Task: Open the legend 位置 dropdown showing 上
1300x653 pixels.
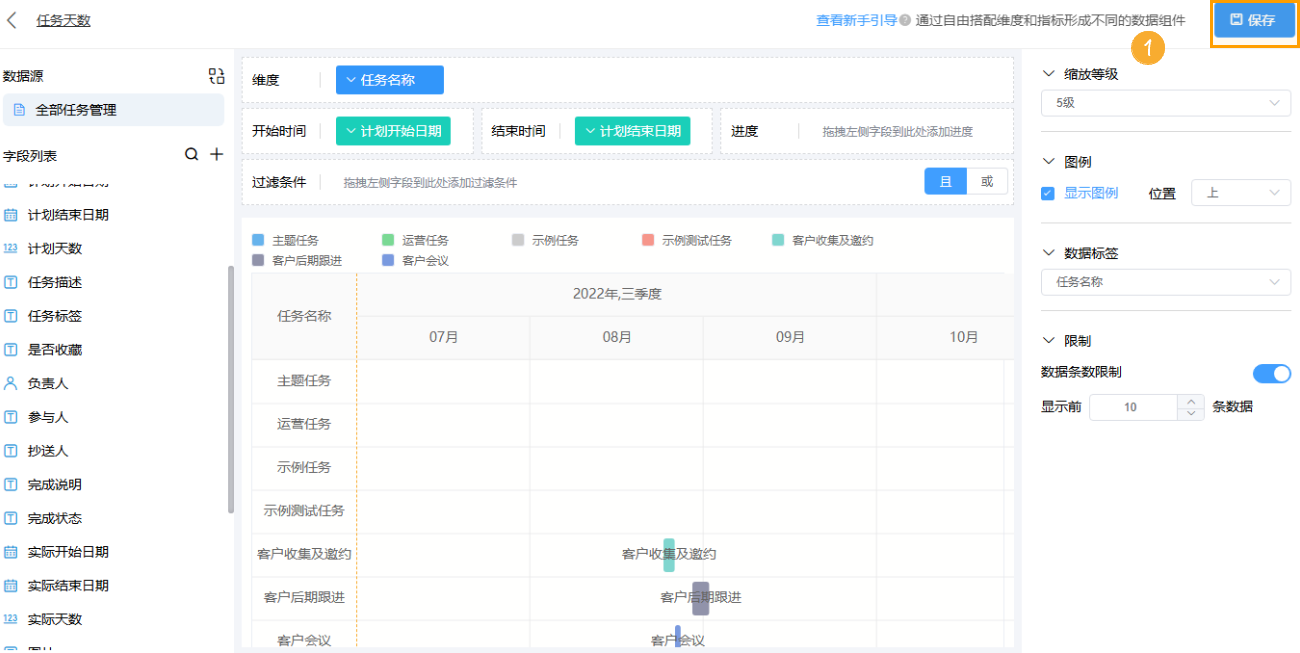Action: 1240,192
